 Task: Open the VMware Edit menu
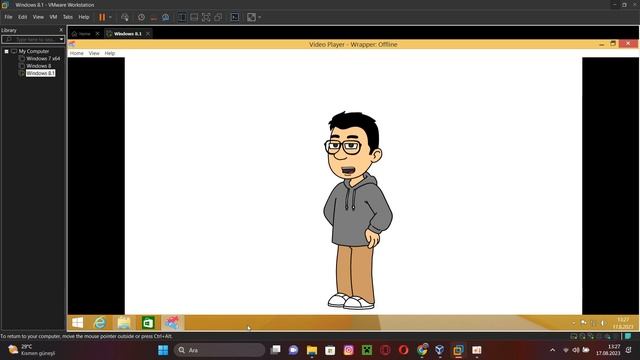click(22, 17)
